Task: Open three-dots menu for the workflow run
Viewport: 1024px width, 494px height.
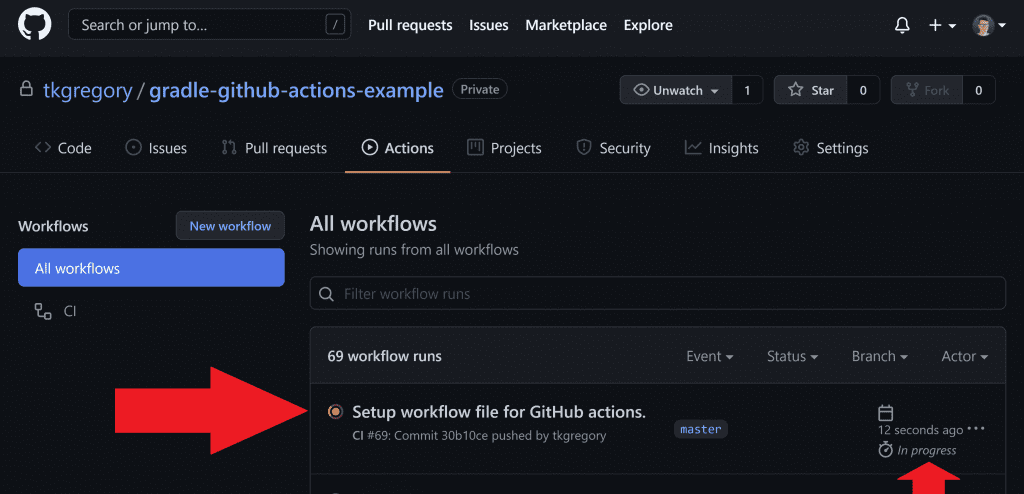Action: [x=977, y=429]
